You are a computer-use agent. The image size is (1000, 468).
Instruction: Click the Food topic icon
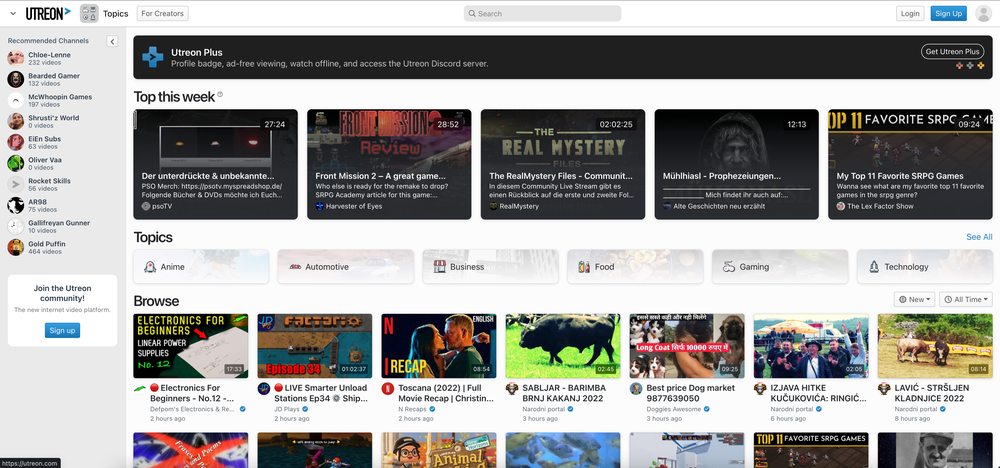(584, 267)
